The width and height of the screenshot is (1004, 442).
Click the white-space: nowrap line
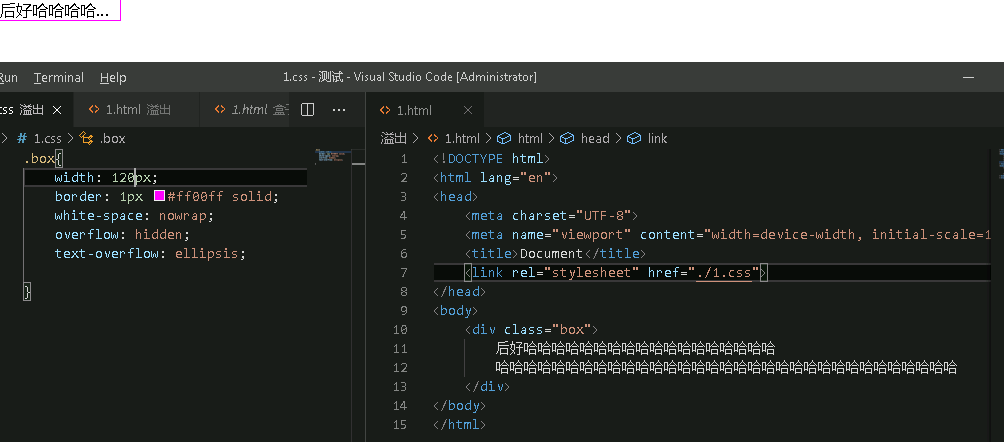[x=134, y=215]
